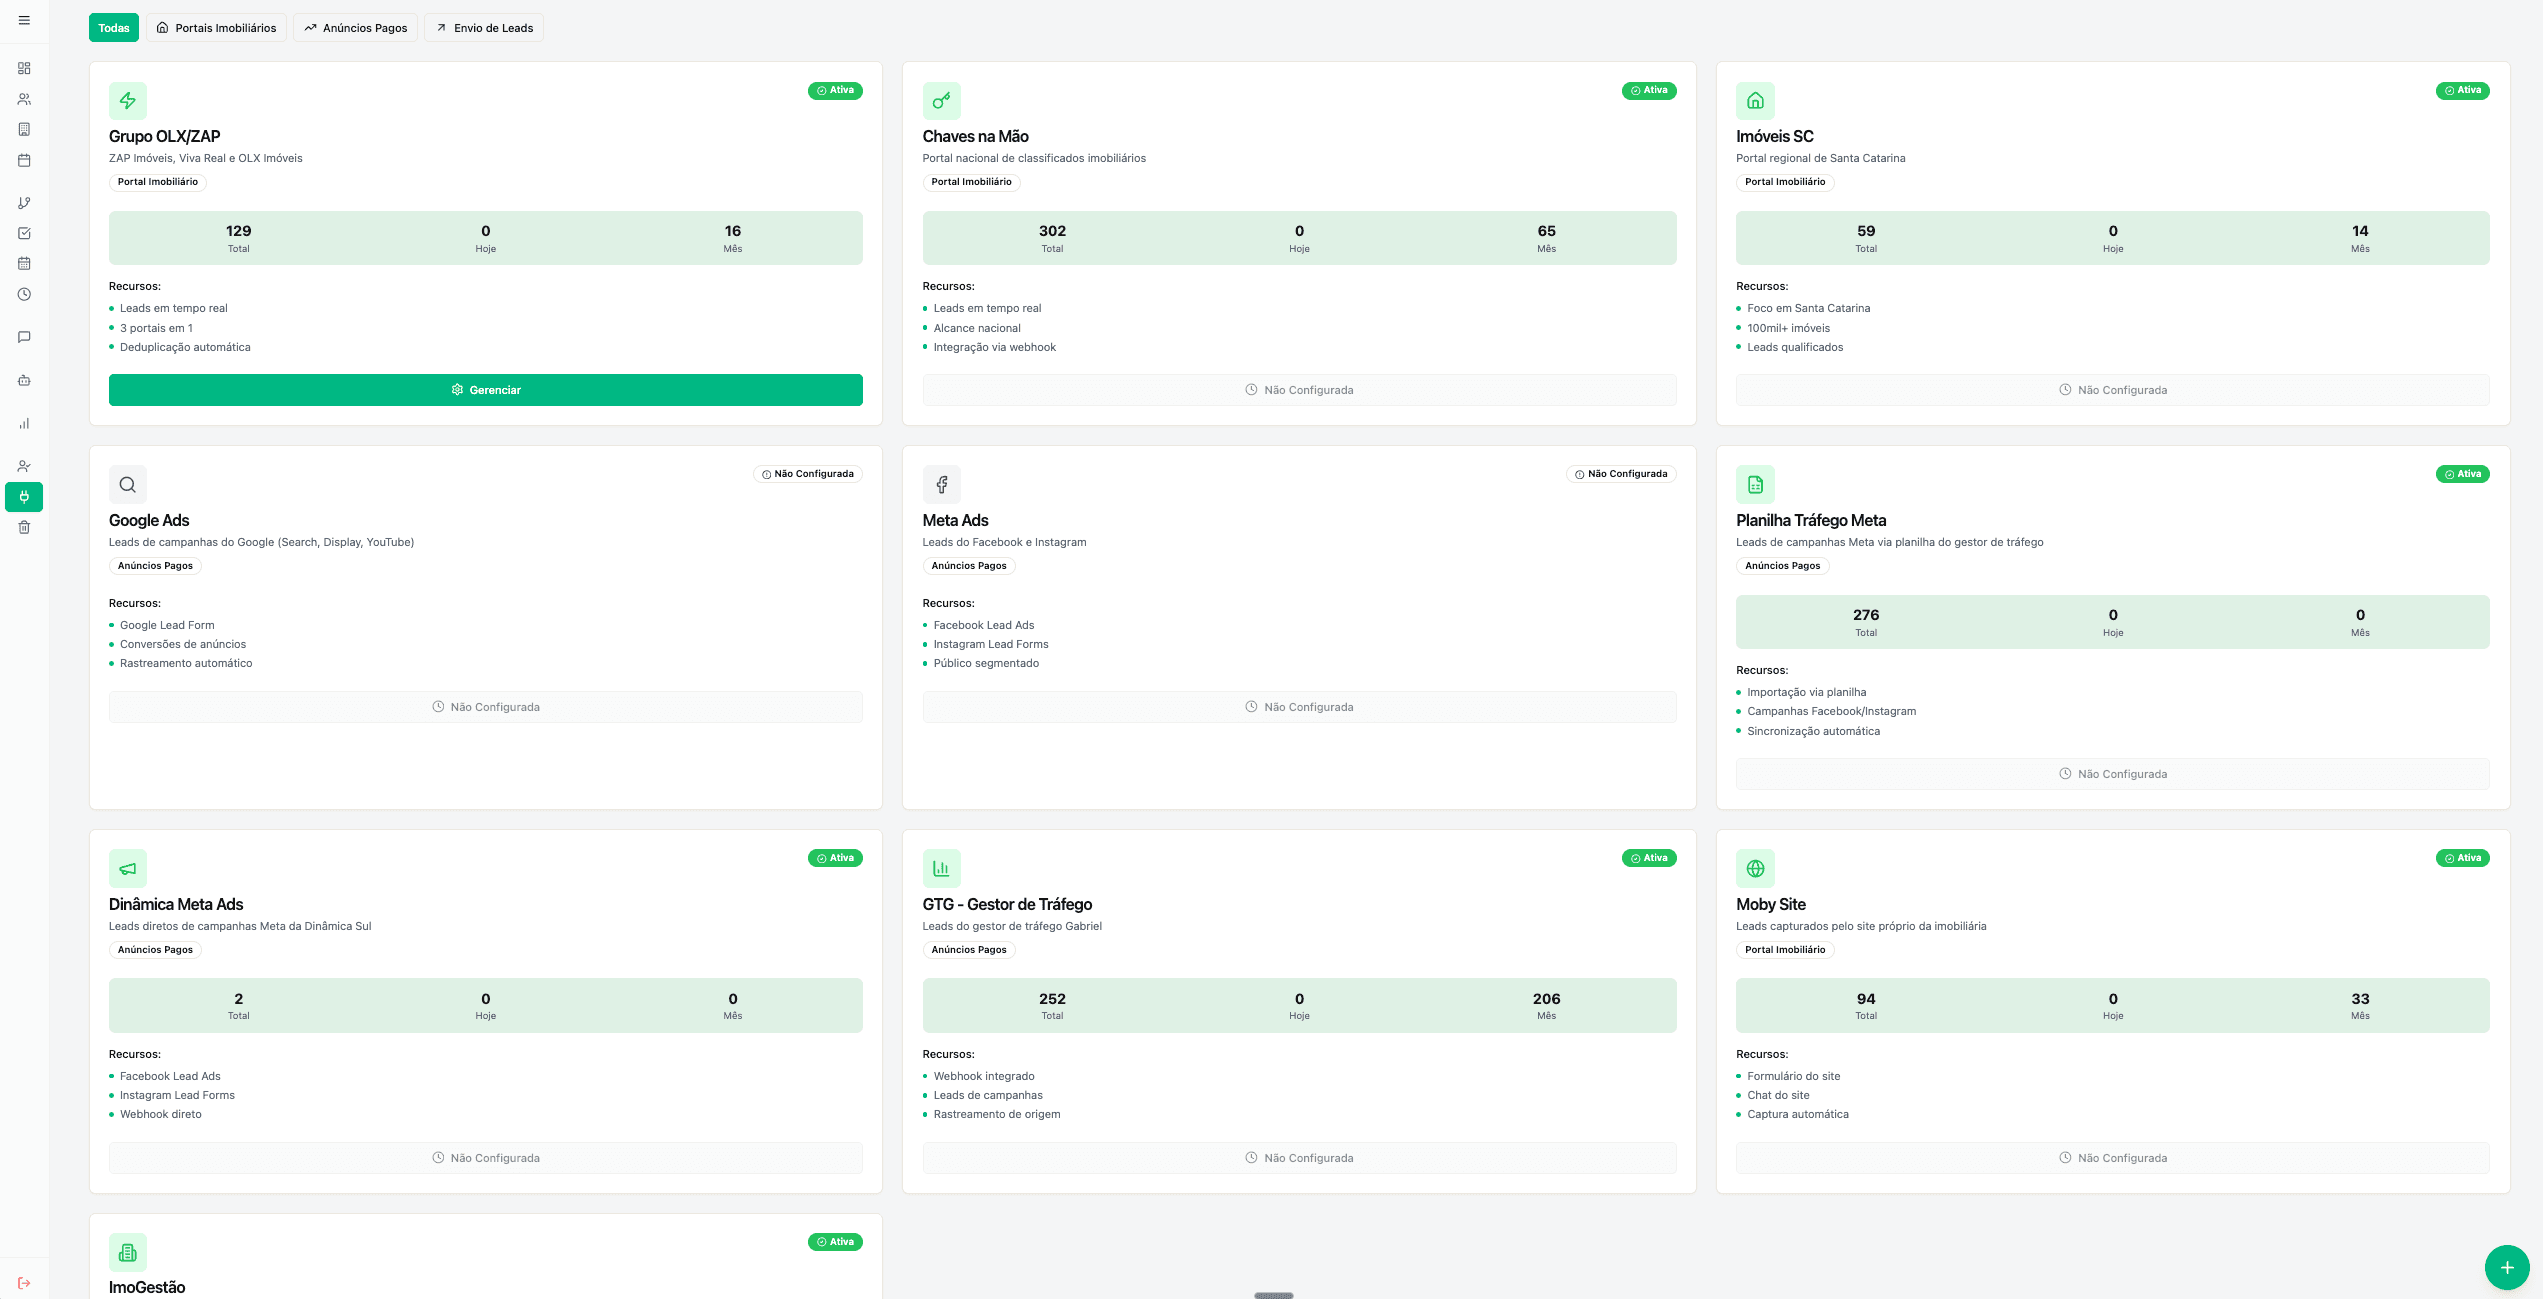2543x1299 pixels.
Task: Click Não Configurada button on Google Ads card
Action: click(485, 707)
